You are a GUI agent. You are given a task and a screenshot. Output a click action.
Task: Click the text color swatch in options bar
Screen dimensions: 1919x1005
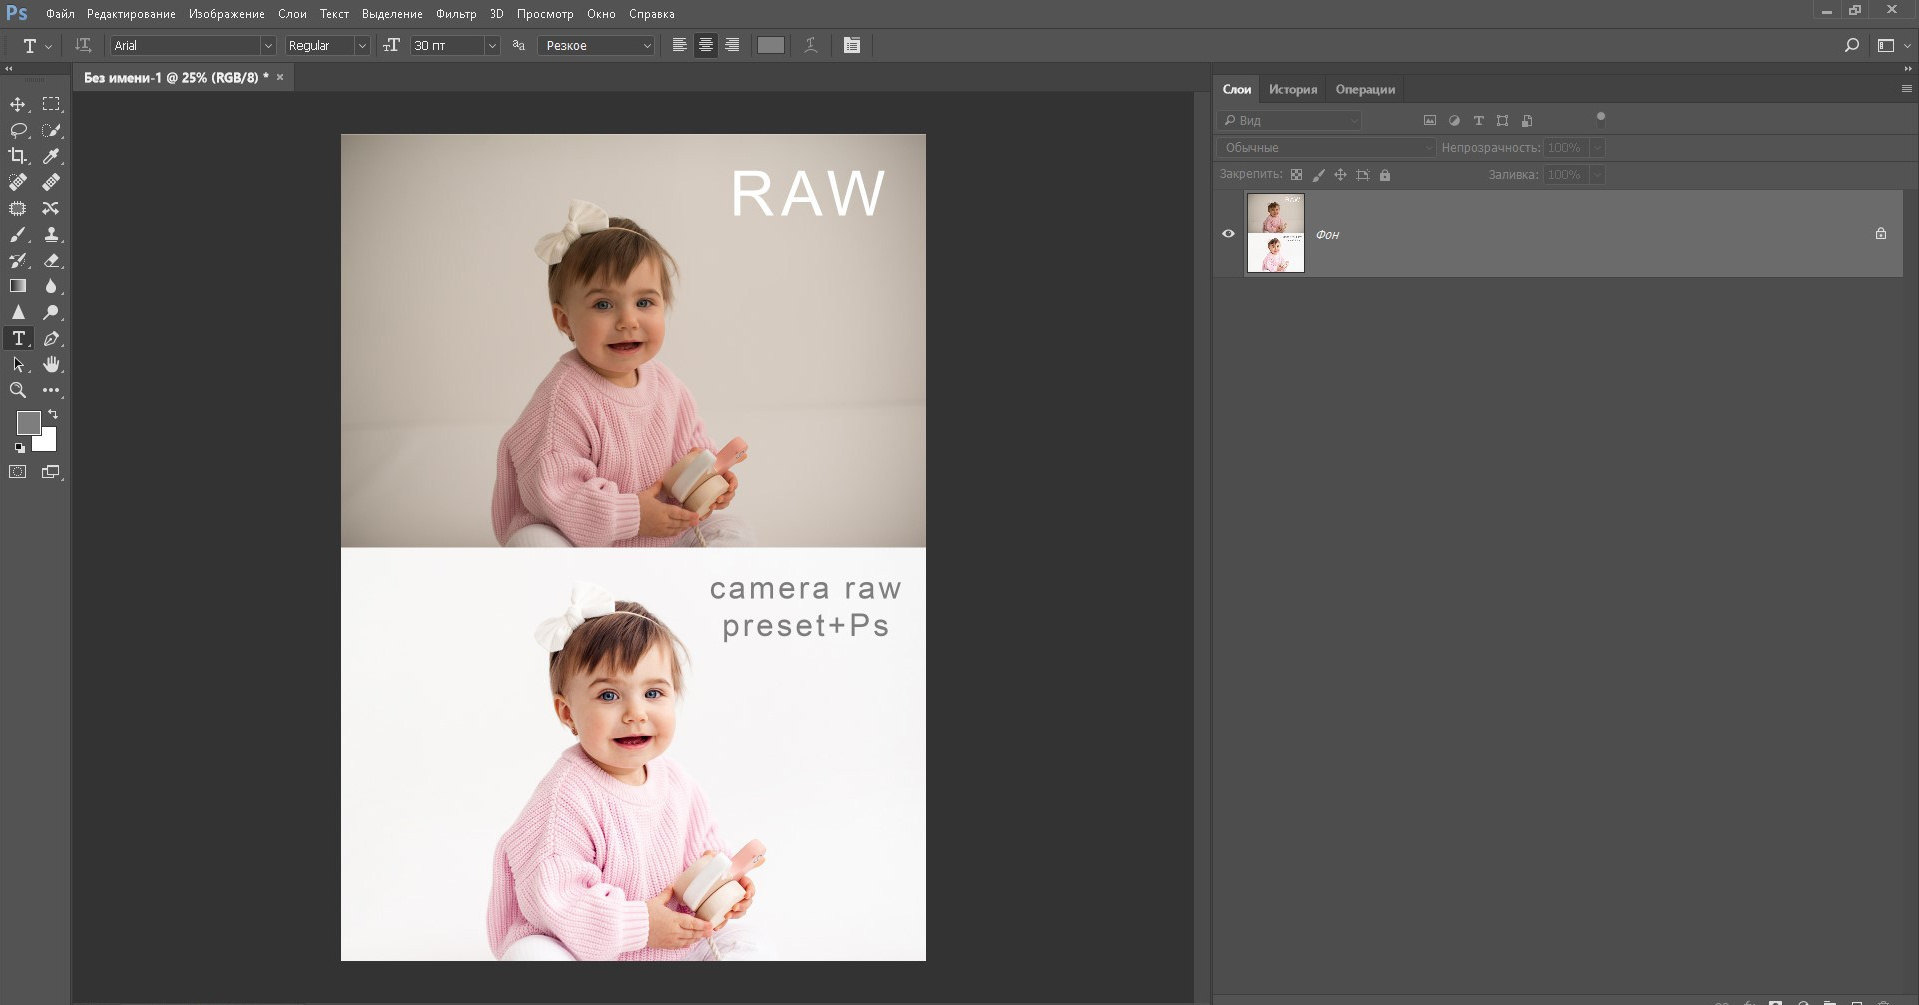(770, 45)
